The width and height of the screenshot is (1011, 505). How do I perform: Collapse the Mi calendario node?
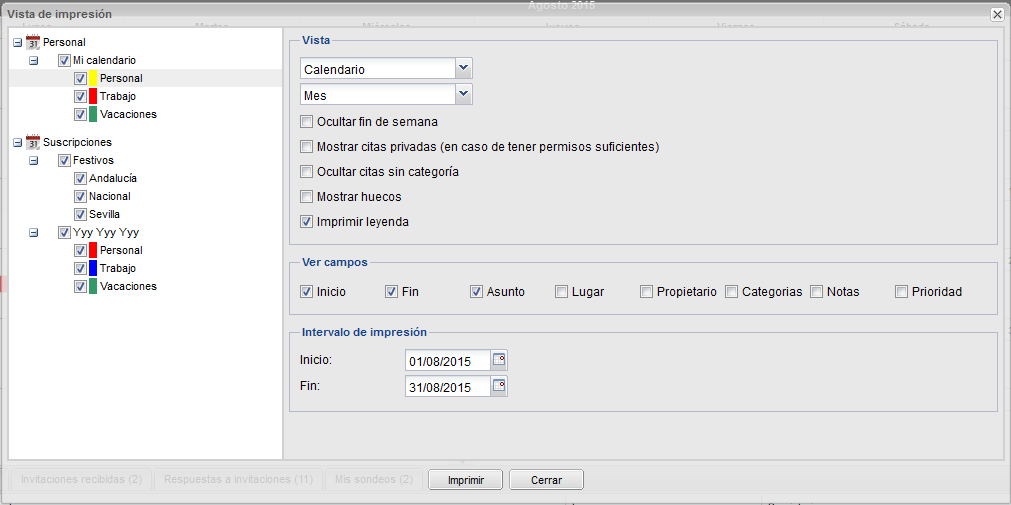point(34,61)
